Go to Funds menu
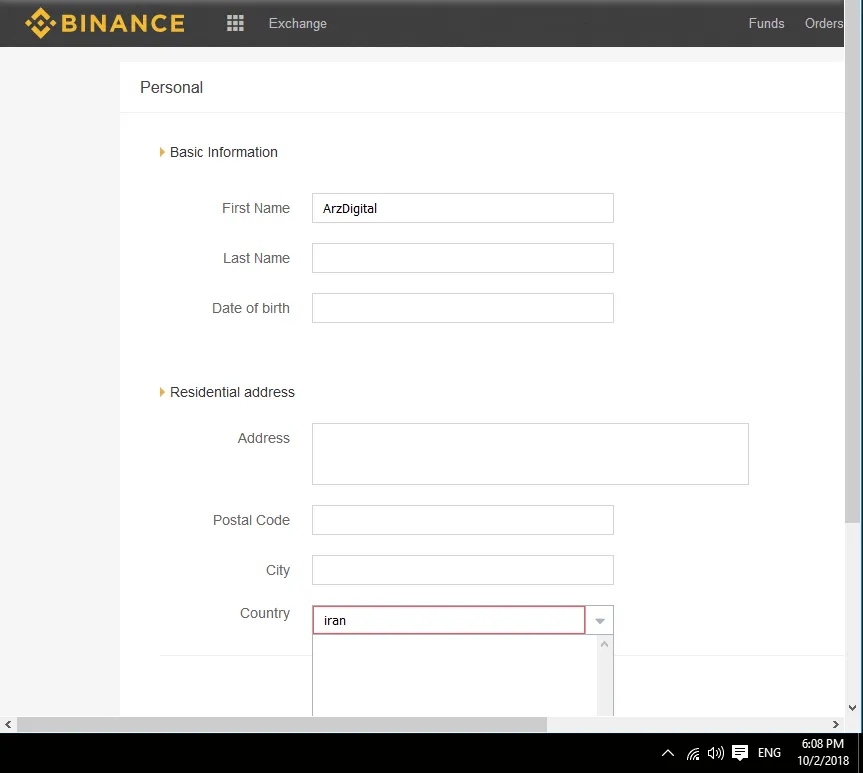 (x=766, y=23)
